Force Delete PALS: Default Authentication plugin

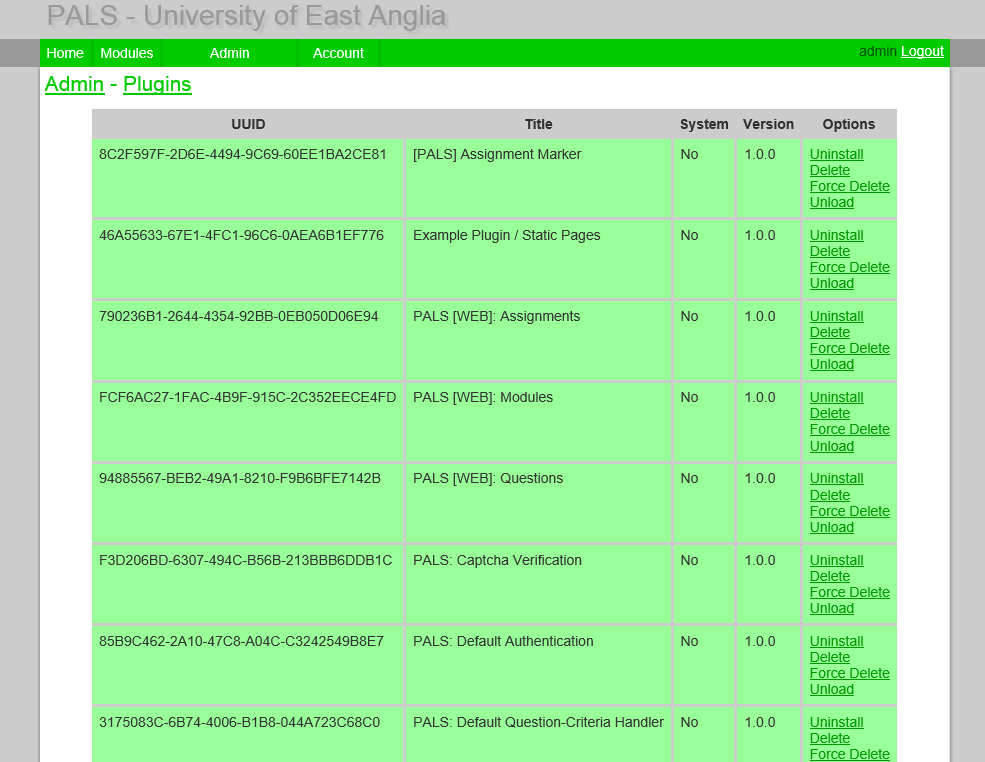click(x=849, y=673)
